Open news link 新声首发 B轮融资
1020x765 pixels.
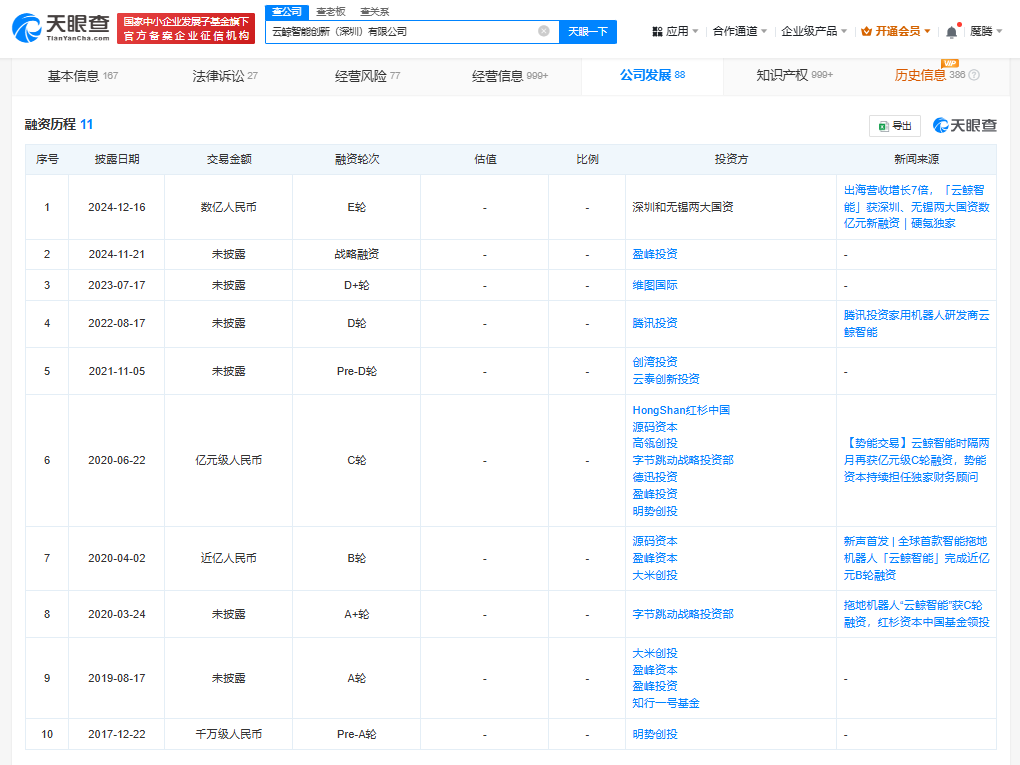[917, 558]
